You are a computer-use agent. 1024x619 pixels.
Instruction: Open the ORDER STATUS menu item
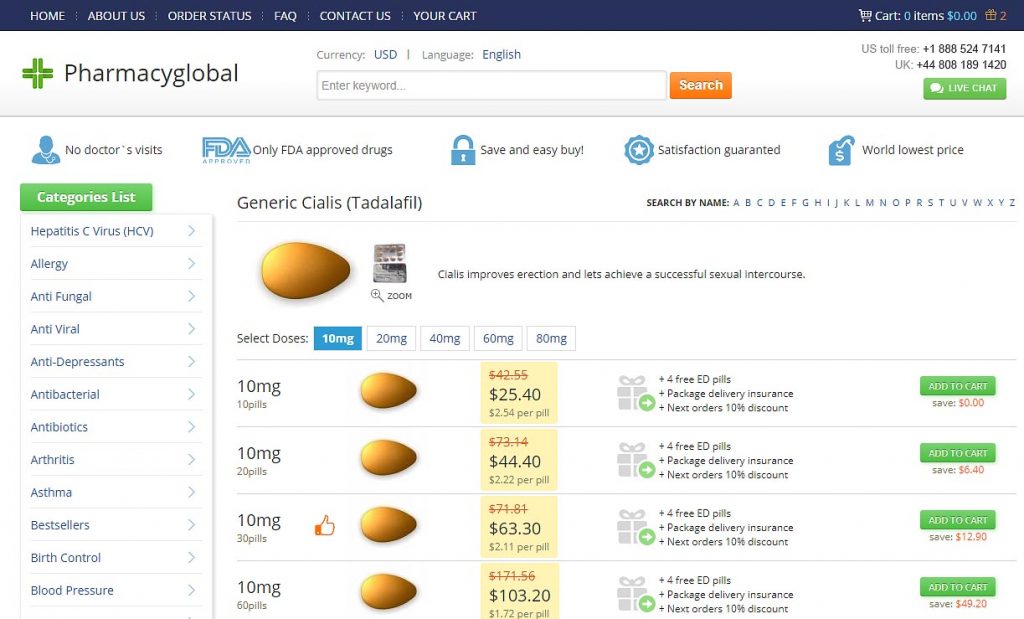(210, 16)
